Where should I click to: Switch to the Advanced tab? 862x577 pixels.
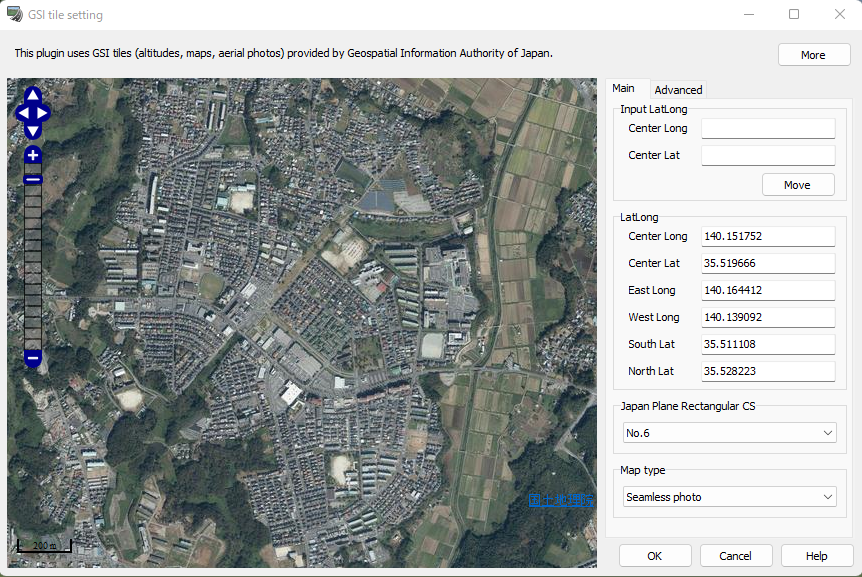678,90
